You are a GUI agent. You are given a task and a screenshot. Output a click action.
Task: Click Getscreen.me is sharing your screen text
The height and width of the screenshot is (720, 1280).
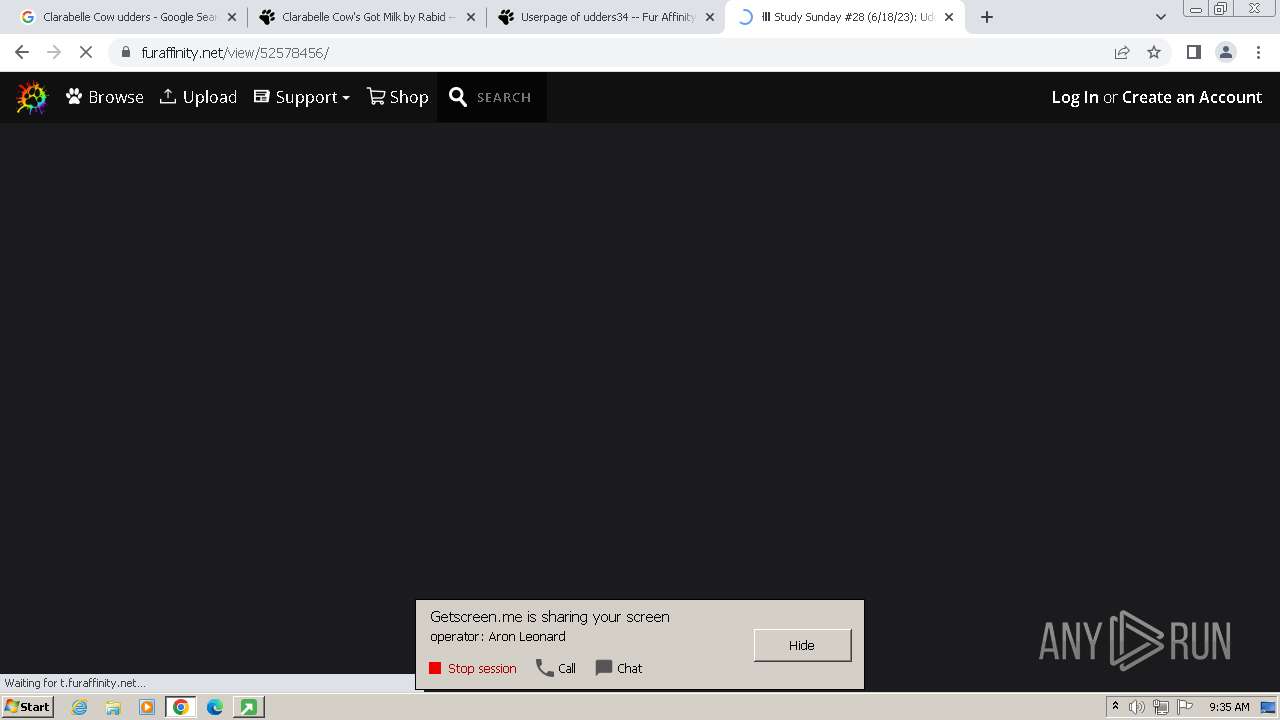pyautogui.click(x=550, y=617)
